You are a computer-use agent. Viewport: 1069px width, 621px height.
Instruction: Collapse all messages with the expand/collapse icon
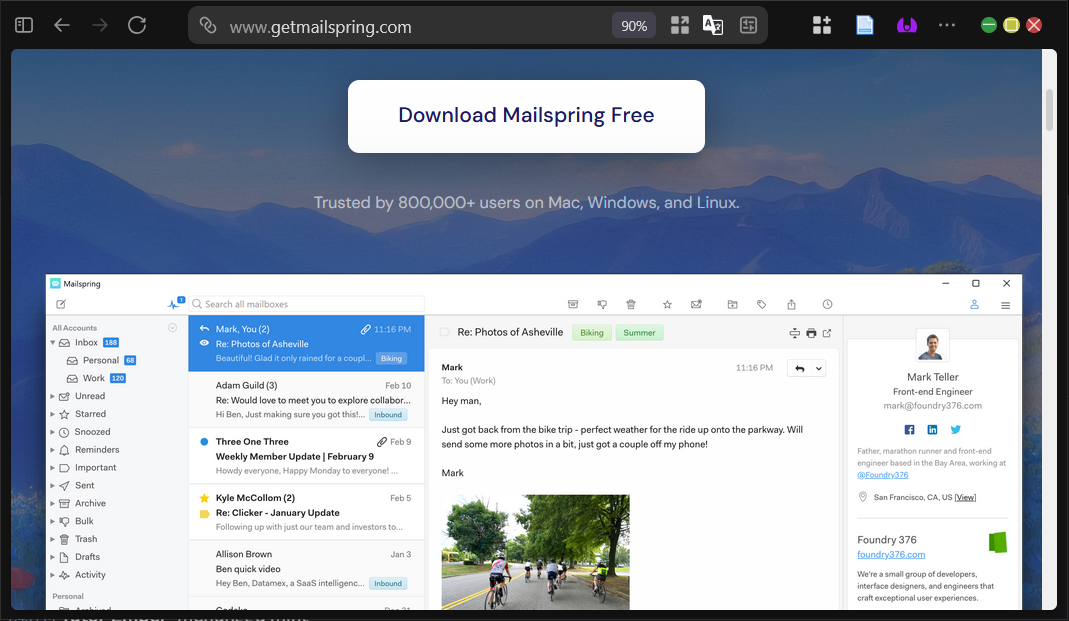[794, 333]
